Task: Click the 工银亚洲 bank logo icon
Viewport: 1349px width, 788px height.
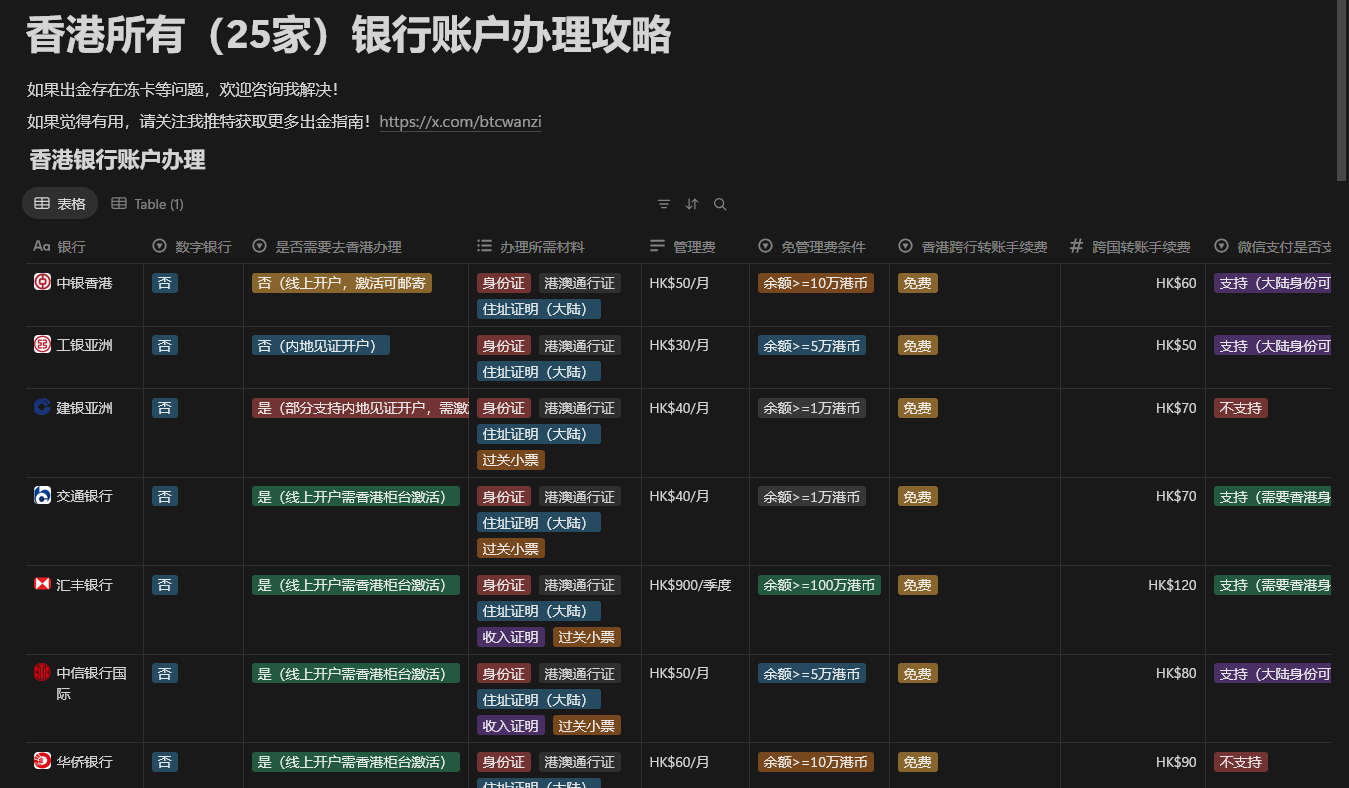Action: 42,345
